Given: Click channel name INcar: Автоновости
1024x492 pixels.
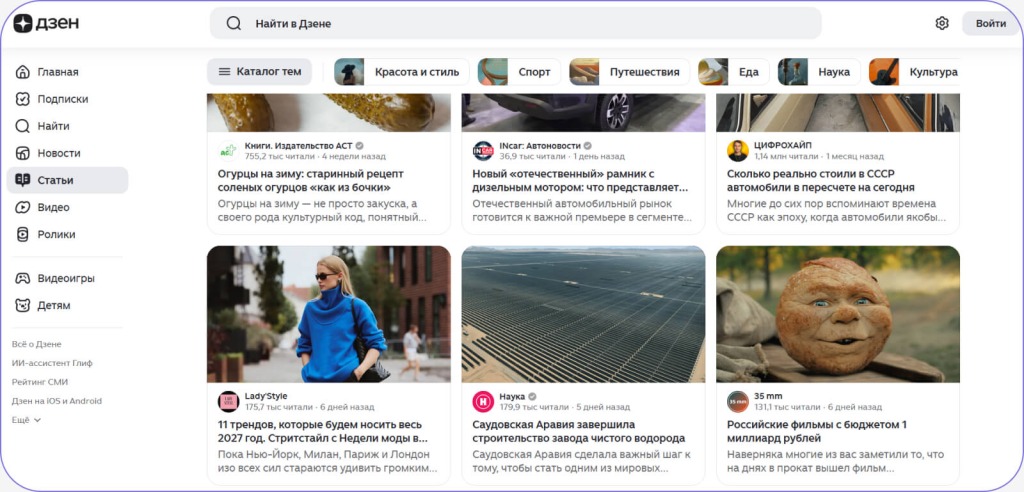Looking at the screenshot, I should point(540,145).
